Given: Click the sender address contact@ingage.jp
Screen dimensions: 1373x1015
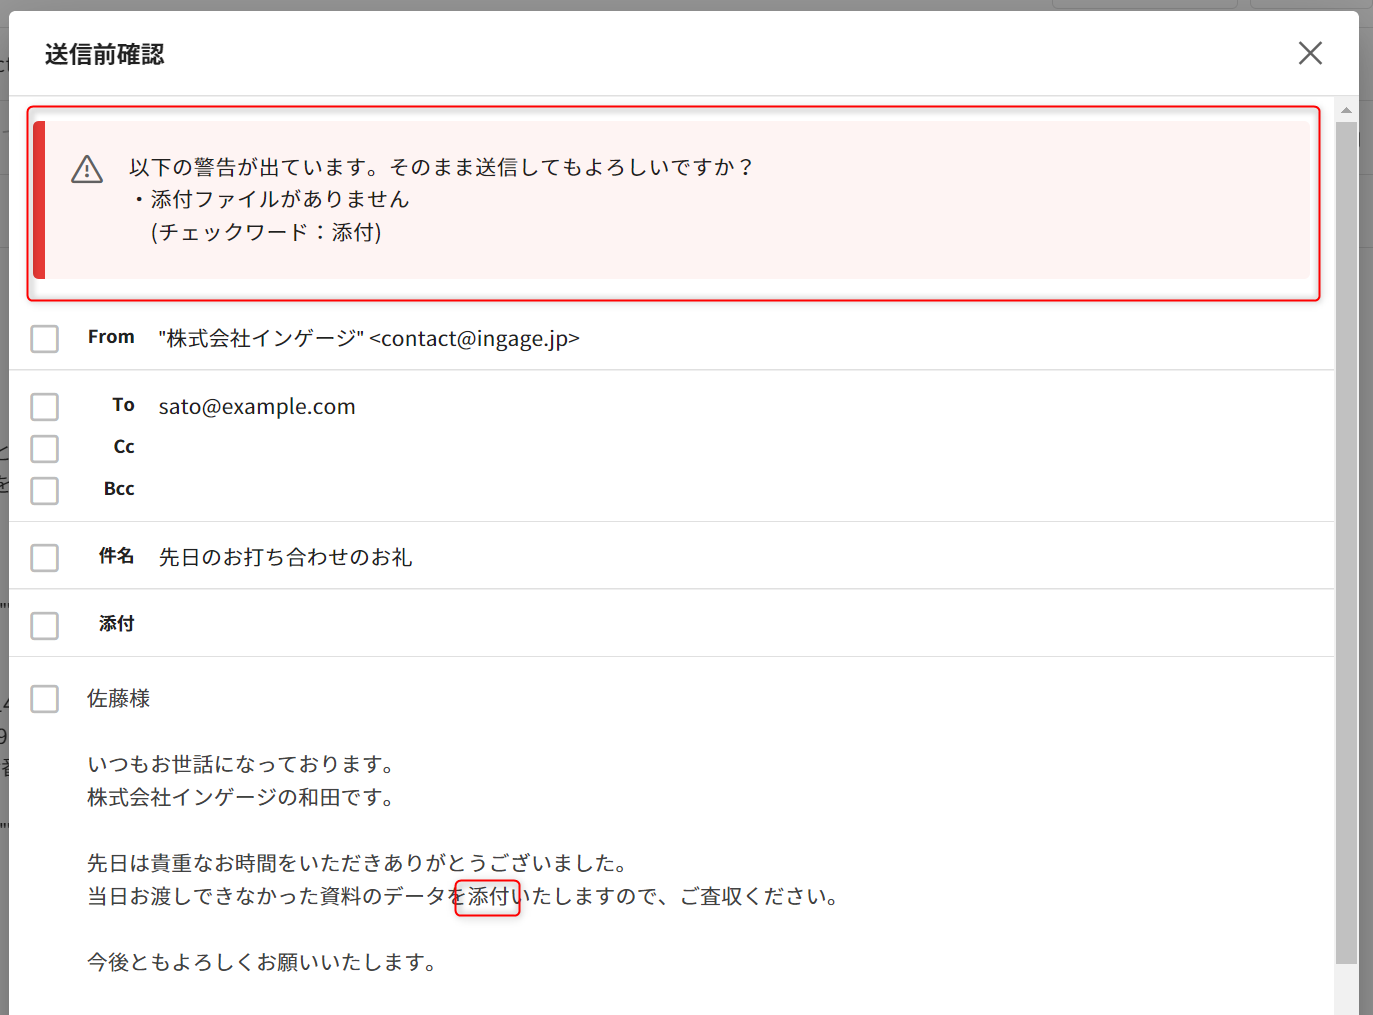Looking at the screenshot, I should [x=474, y=339].
